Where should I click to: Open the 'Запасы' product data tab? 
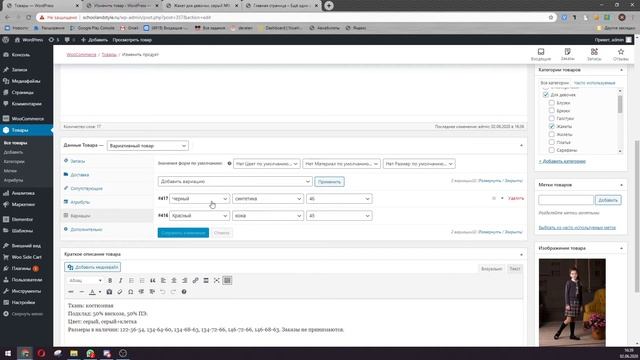77,161
